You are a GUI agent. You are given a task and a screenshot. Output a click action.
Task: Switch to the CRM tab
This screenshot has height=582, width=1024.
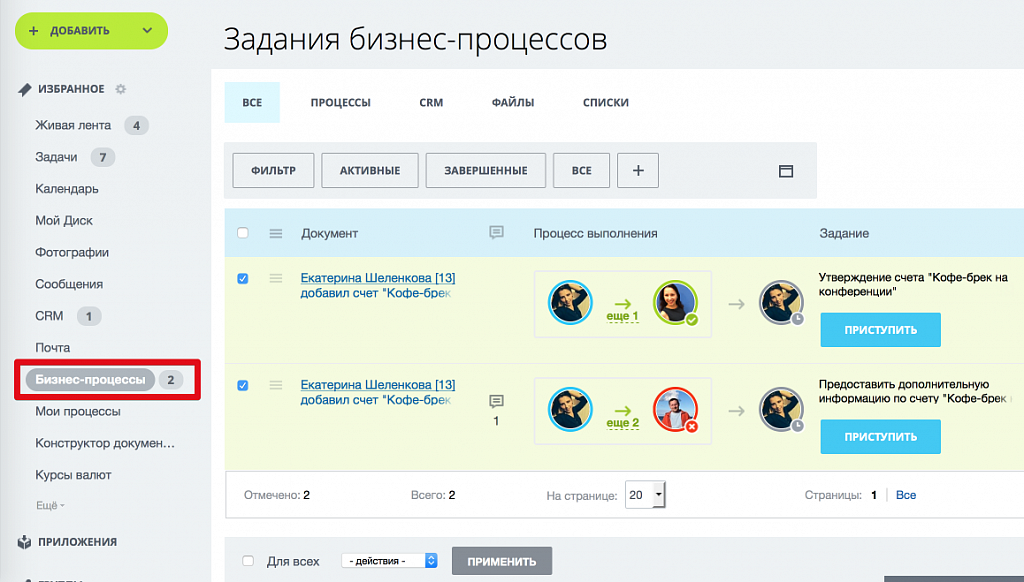point(431,103)
